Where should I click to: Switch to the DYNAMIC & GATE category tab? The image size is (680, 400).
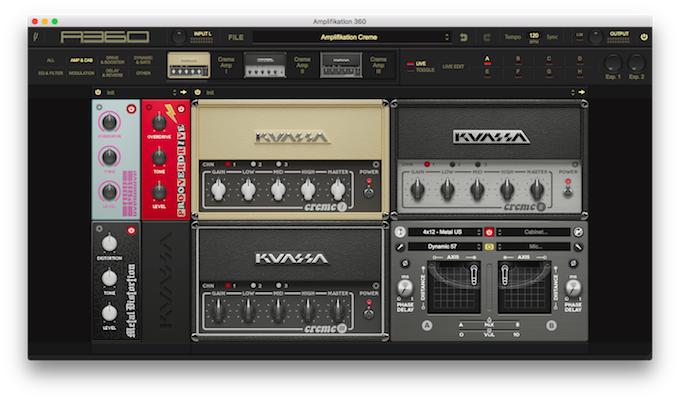(143, 60)
